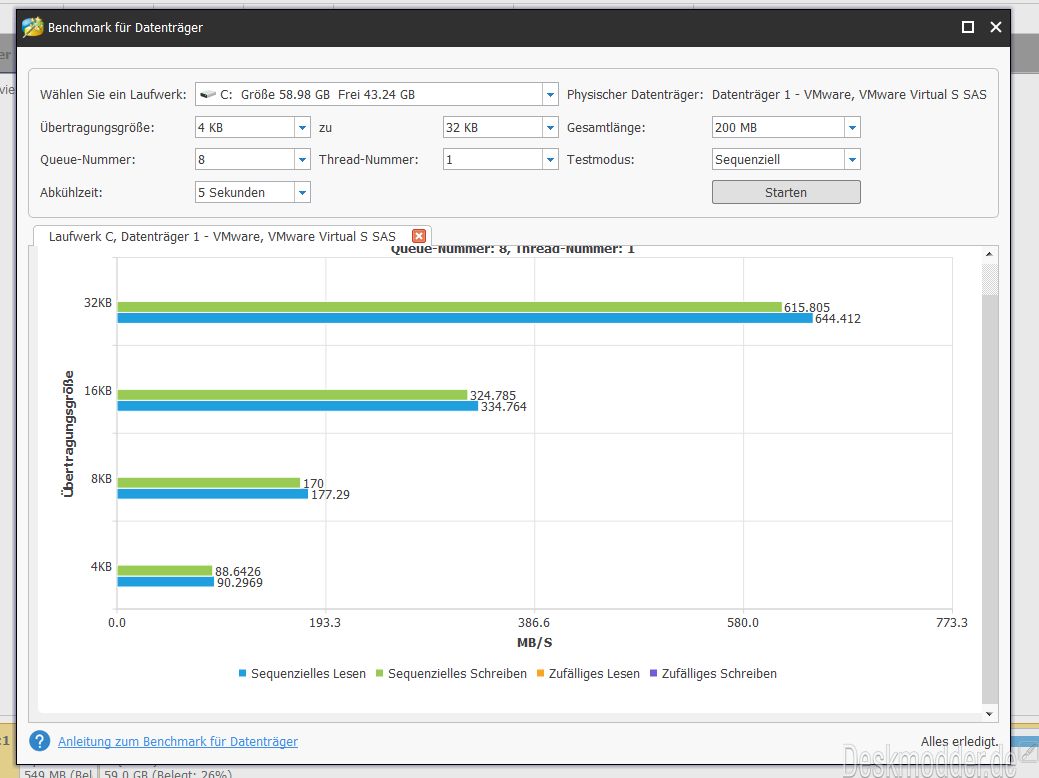1039x778 pixels.
Task: Click the Zufälliges Lesen legend label
Action: 594,673
